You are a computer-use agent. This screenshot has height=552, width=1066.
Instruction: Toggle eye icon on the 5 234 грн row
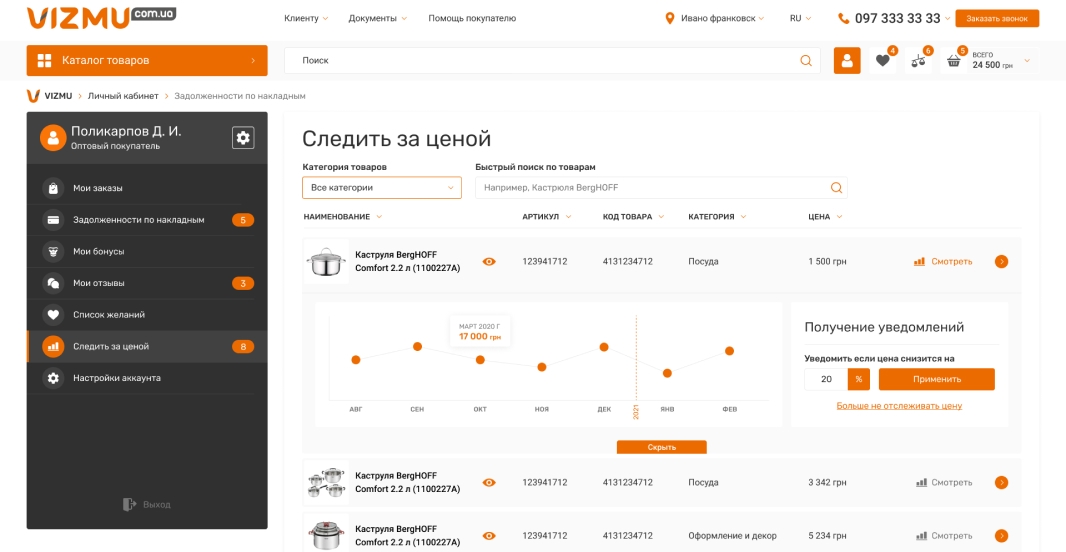click(x=489, y=536)
